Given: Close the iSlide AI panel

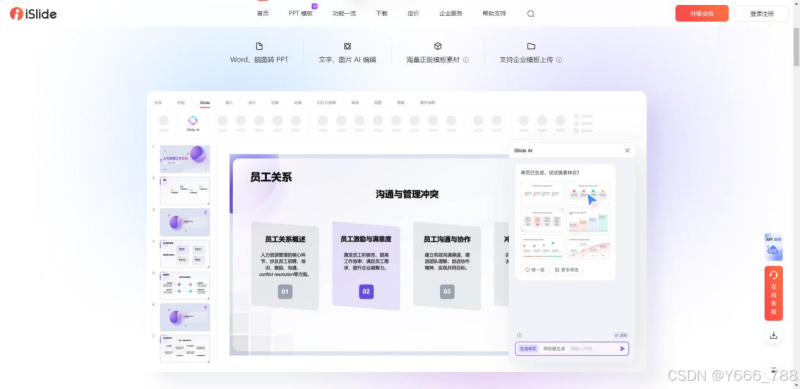Looking at the screenshot, I should pos(627,151).
